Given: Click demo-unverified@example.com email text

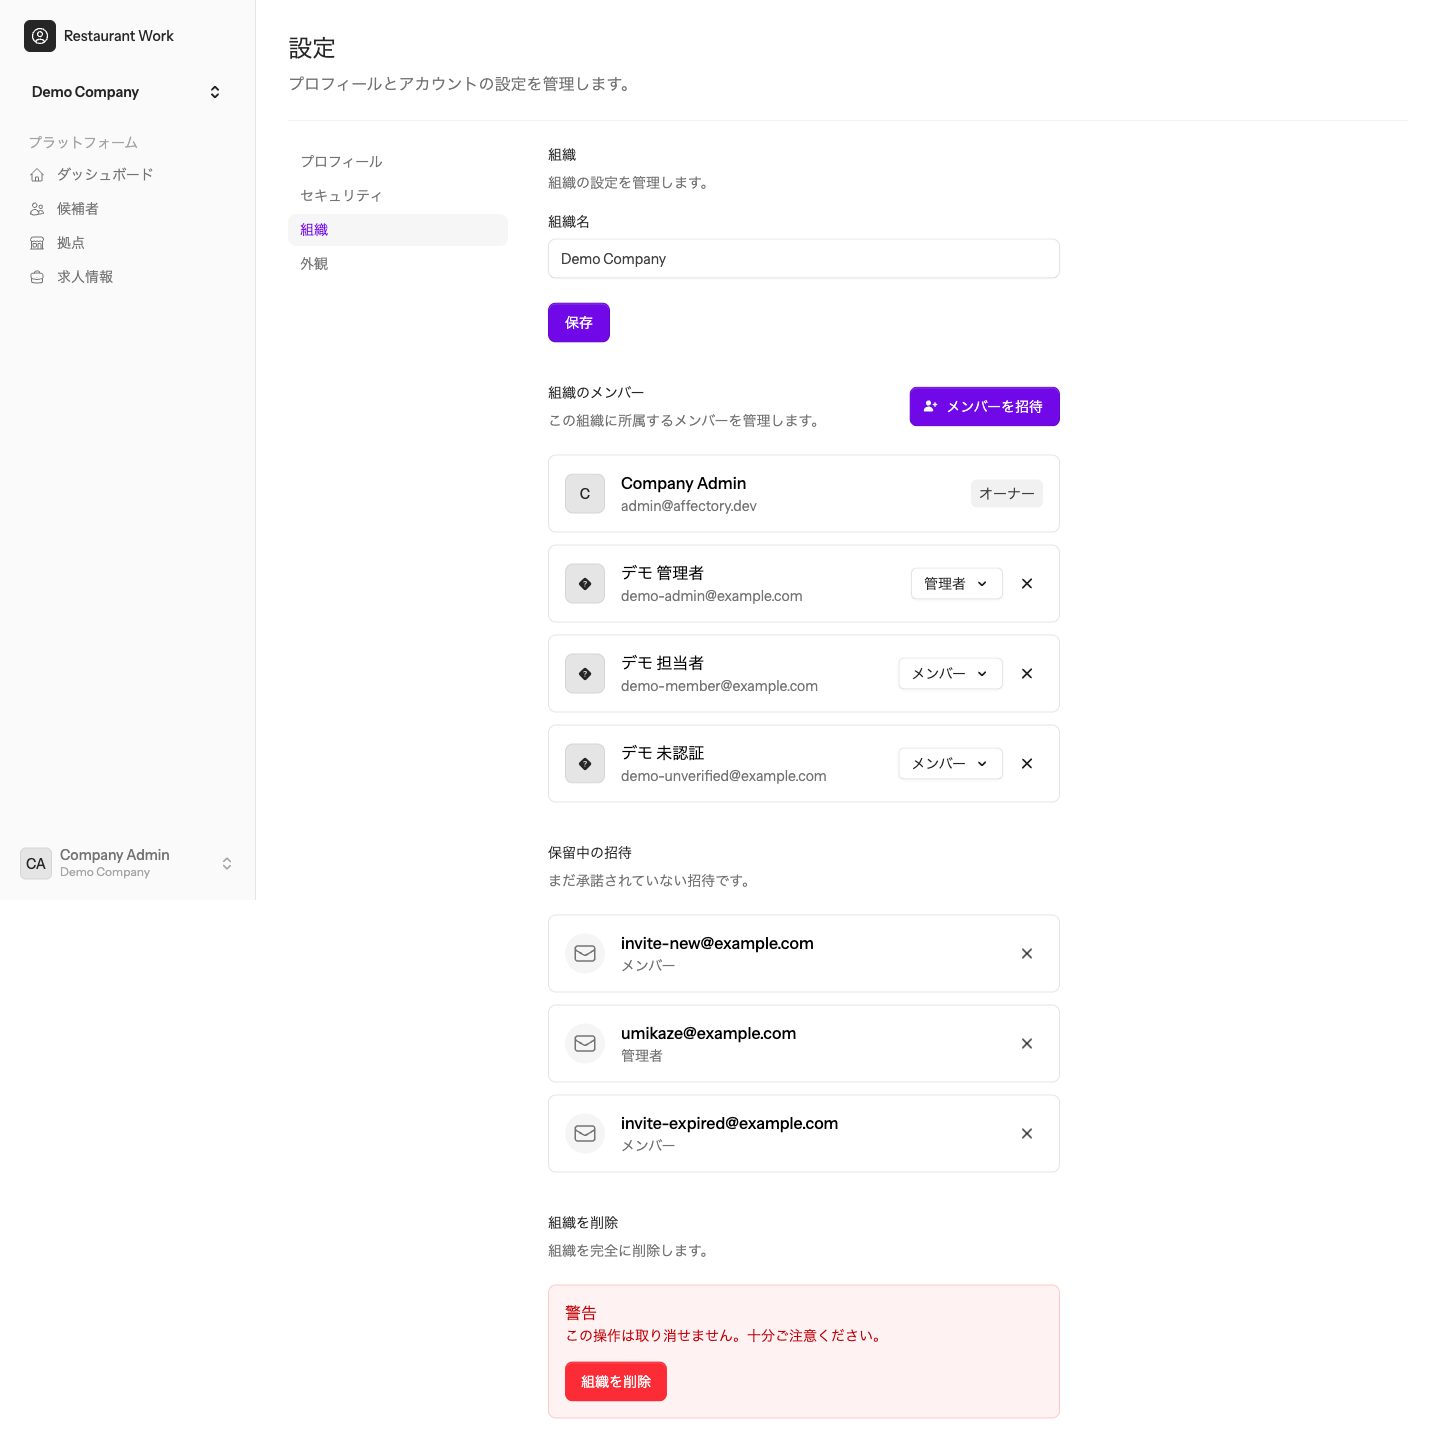Looking at the screenshot, I should tap(724, 776).
